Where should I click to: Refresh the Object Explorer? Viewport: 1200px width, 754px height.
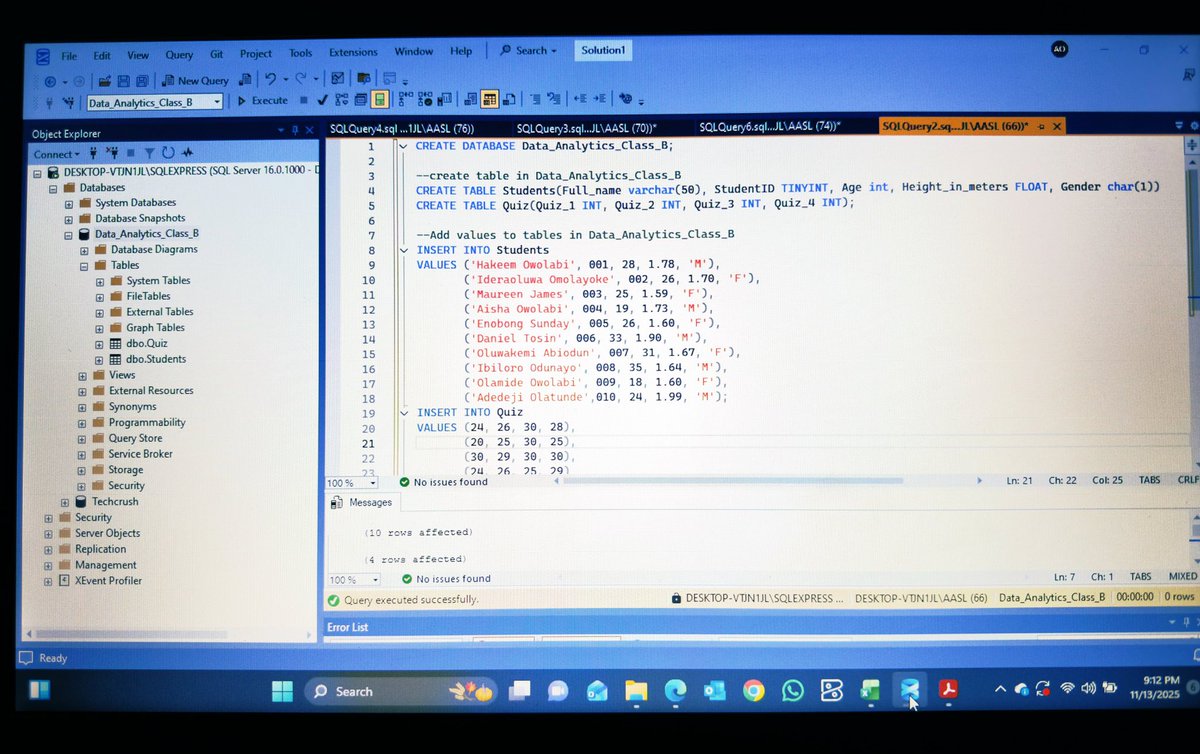click(x=168, y=152)
